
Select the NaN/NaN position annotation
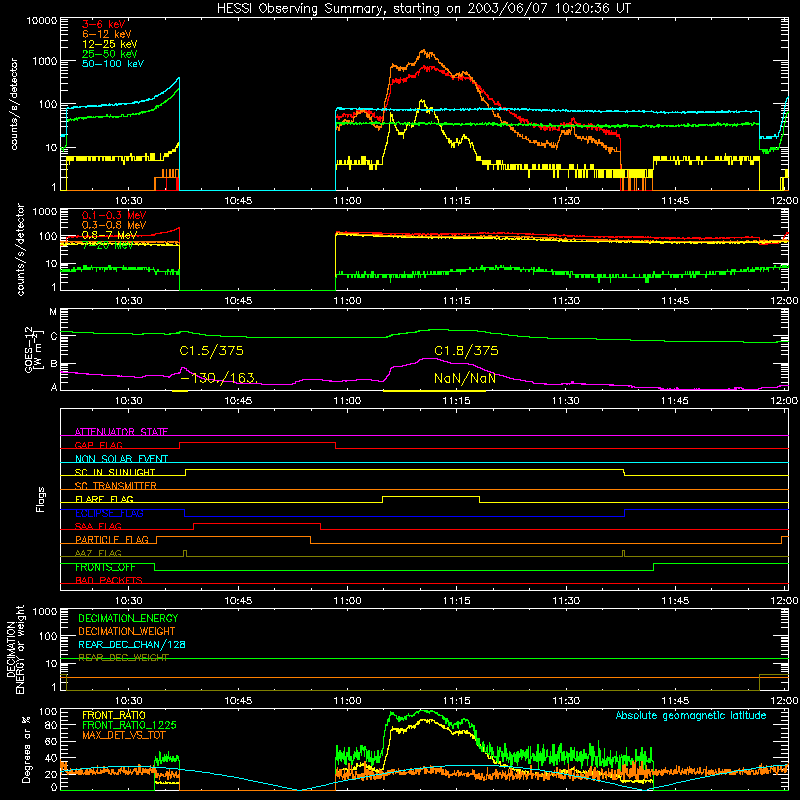click(465, 378)
